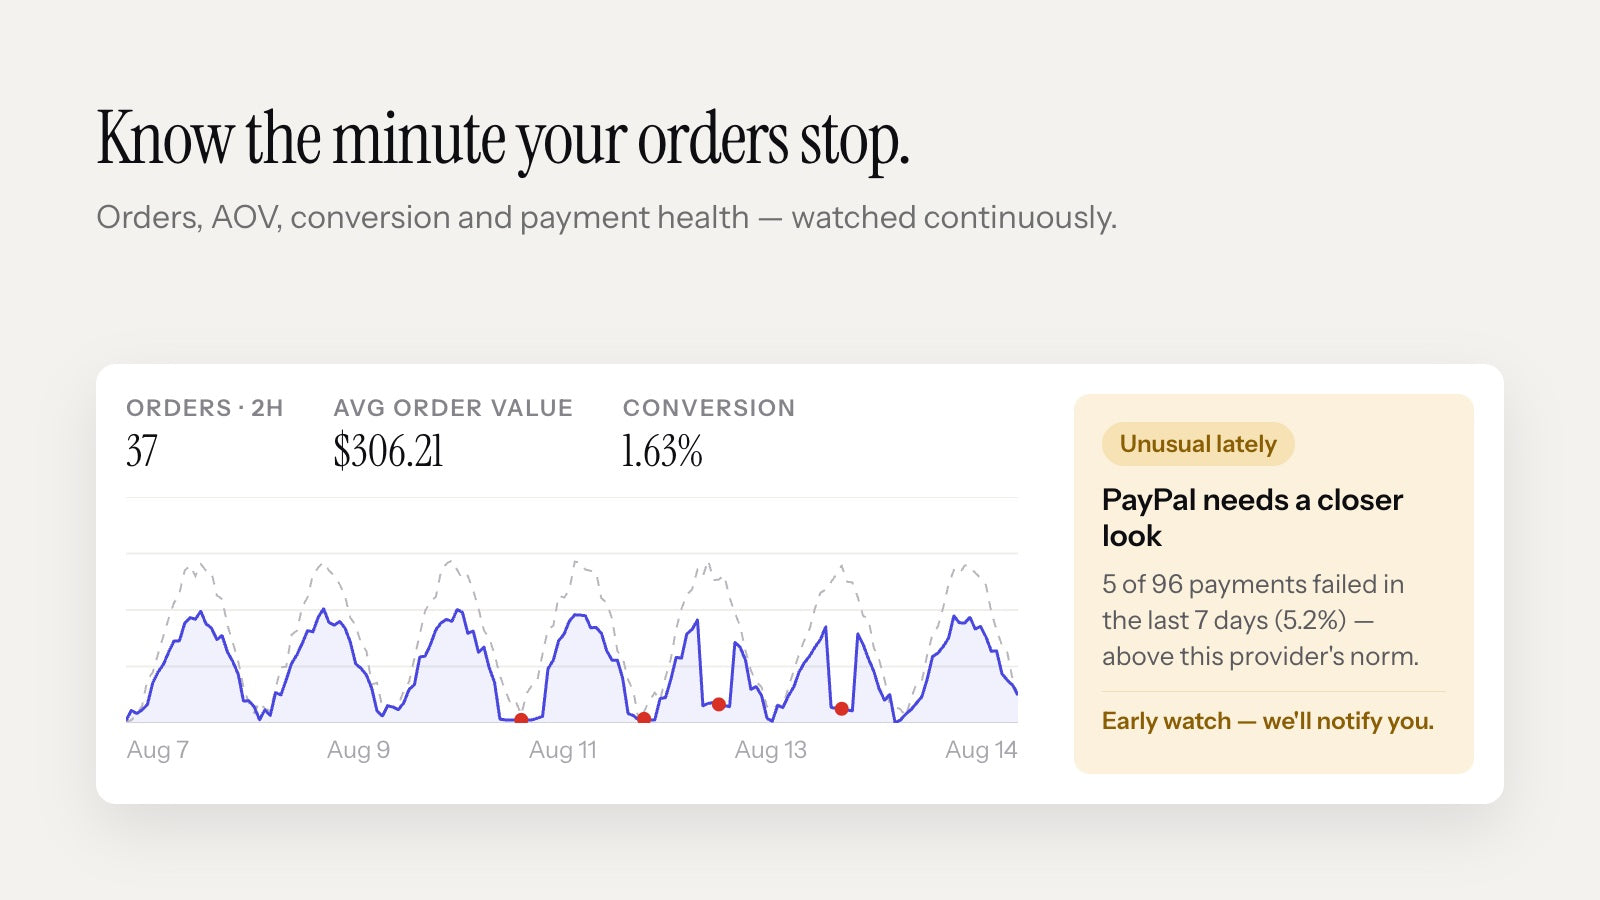Click the Know the minute headline
Viewport: 1600px width, 900px height.
click(x=503, y=140)
